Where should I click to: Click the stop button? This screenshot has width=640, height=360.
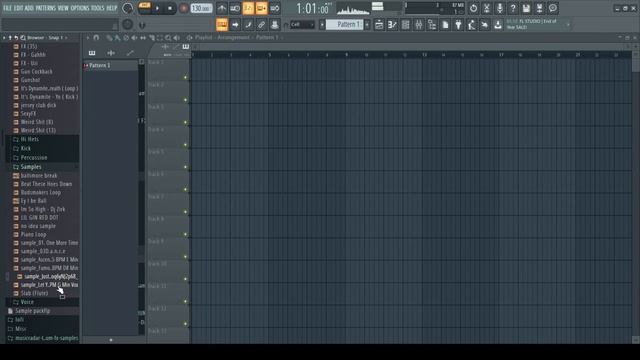pyautogui.click(x=170, y=8)
